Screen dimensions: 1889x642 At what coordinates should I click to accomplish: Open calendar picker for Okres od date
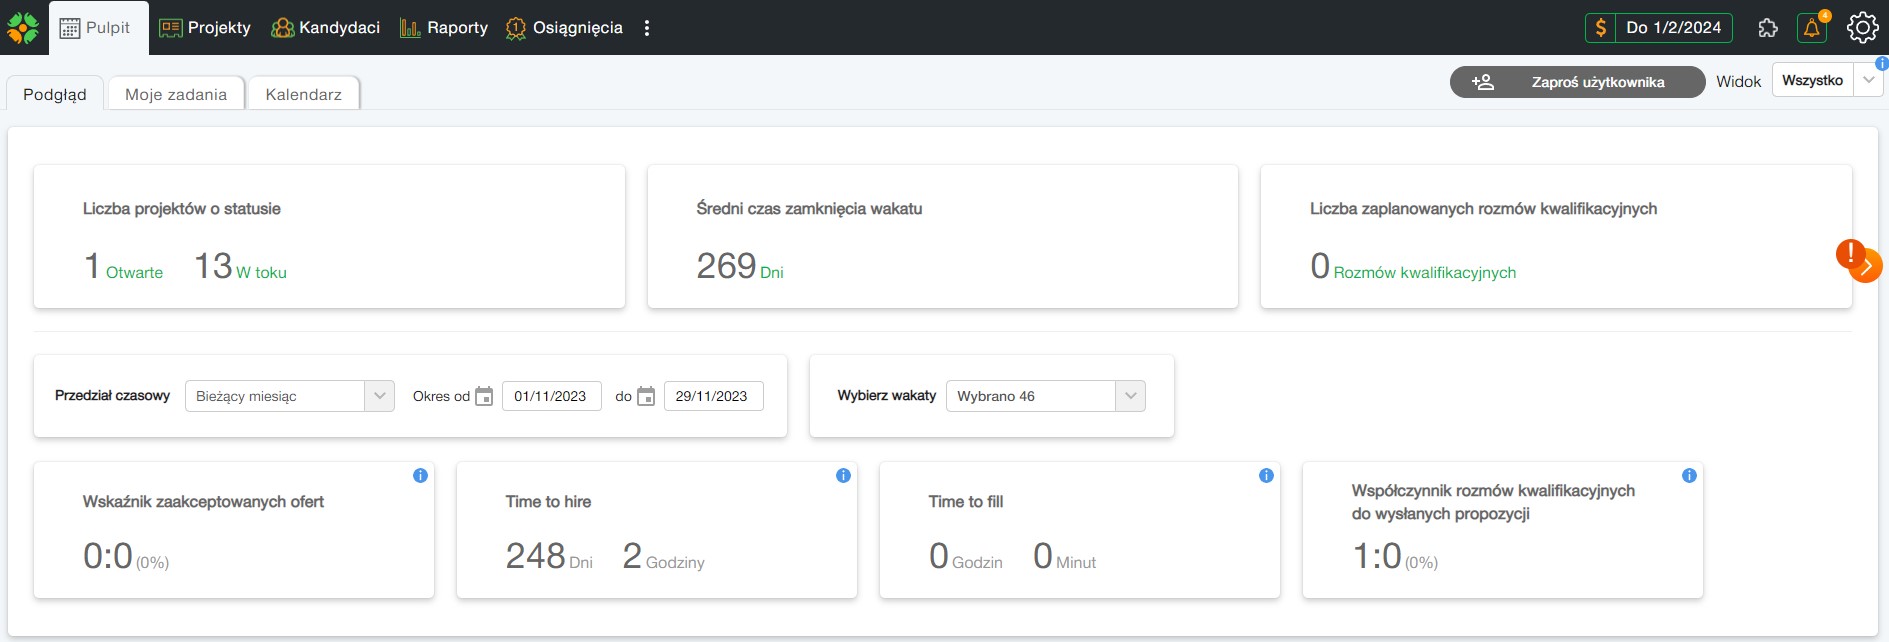tap(484, 396)
